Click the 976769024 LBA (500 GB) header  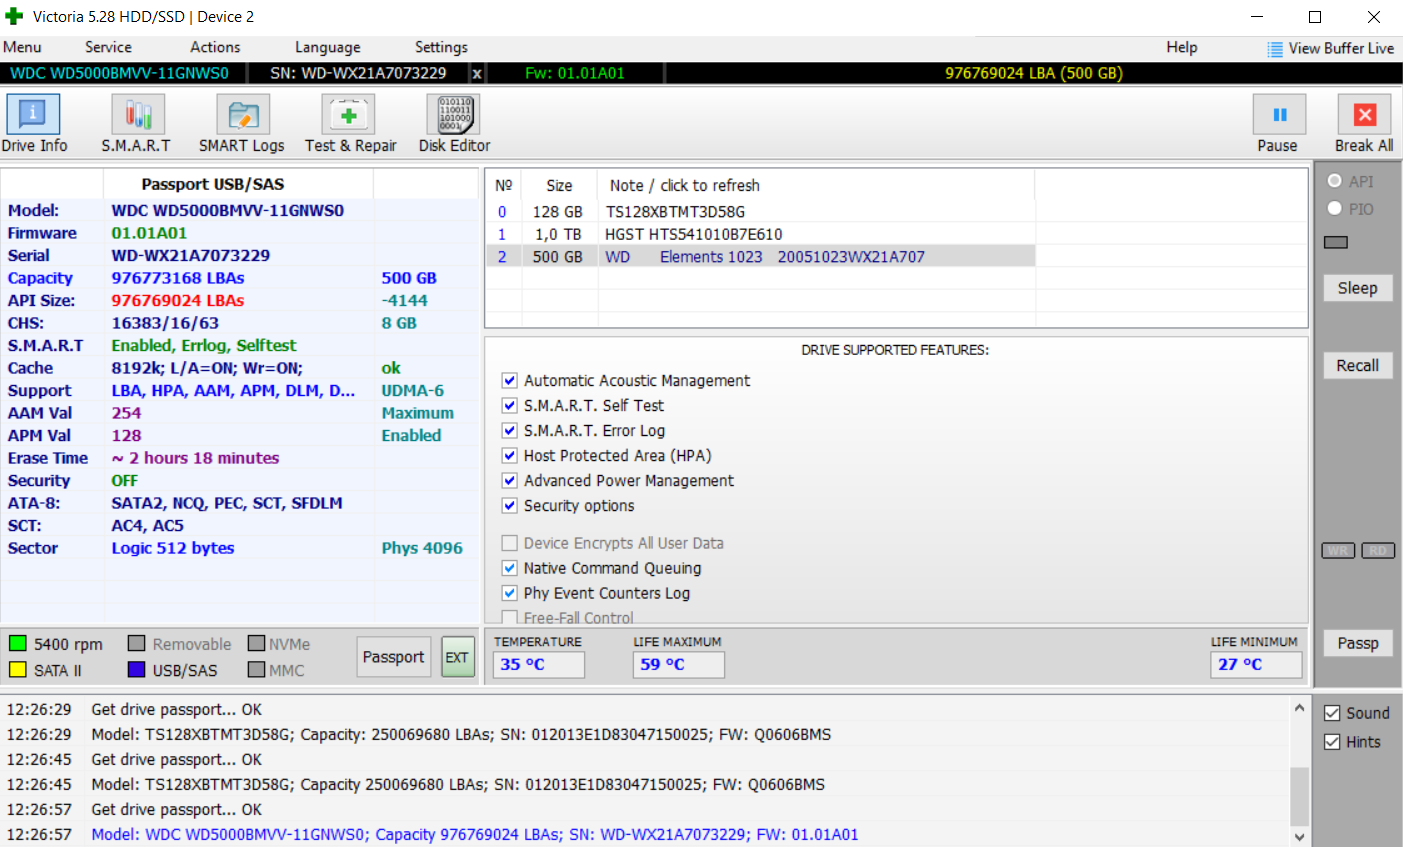click(1034, 73)
